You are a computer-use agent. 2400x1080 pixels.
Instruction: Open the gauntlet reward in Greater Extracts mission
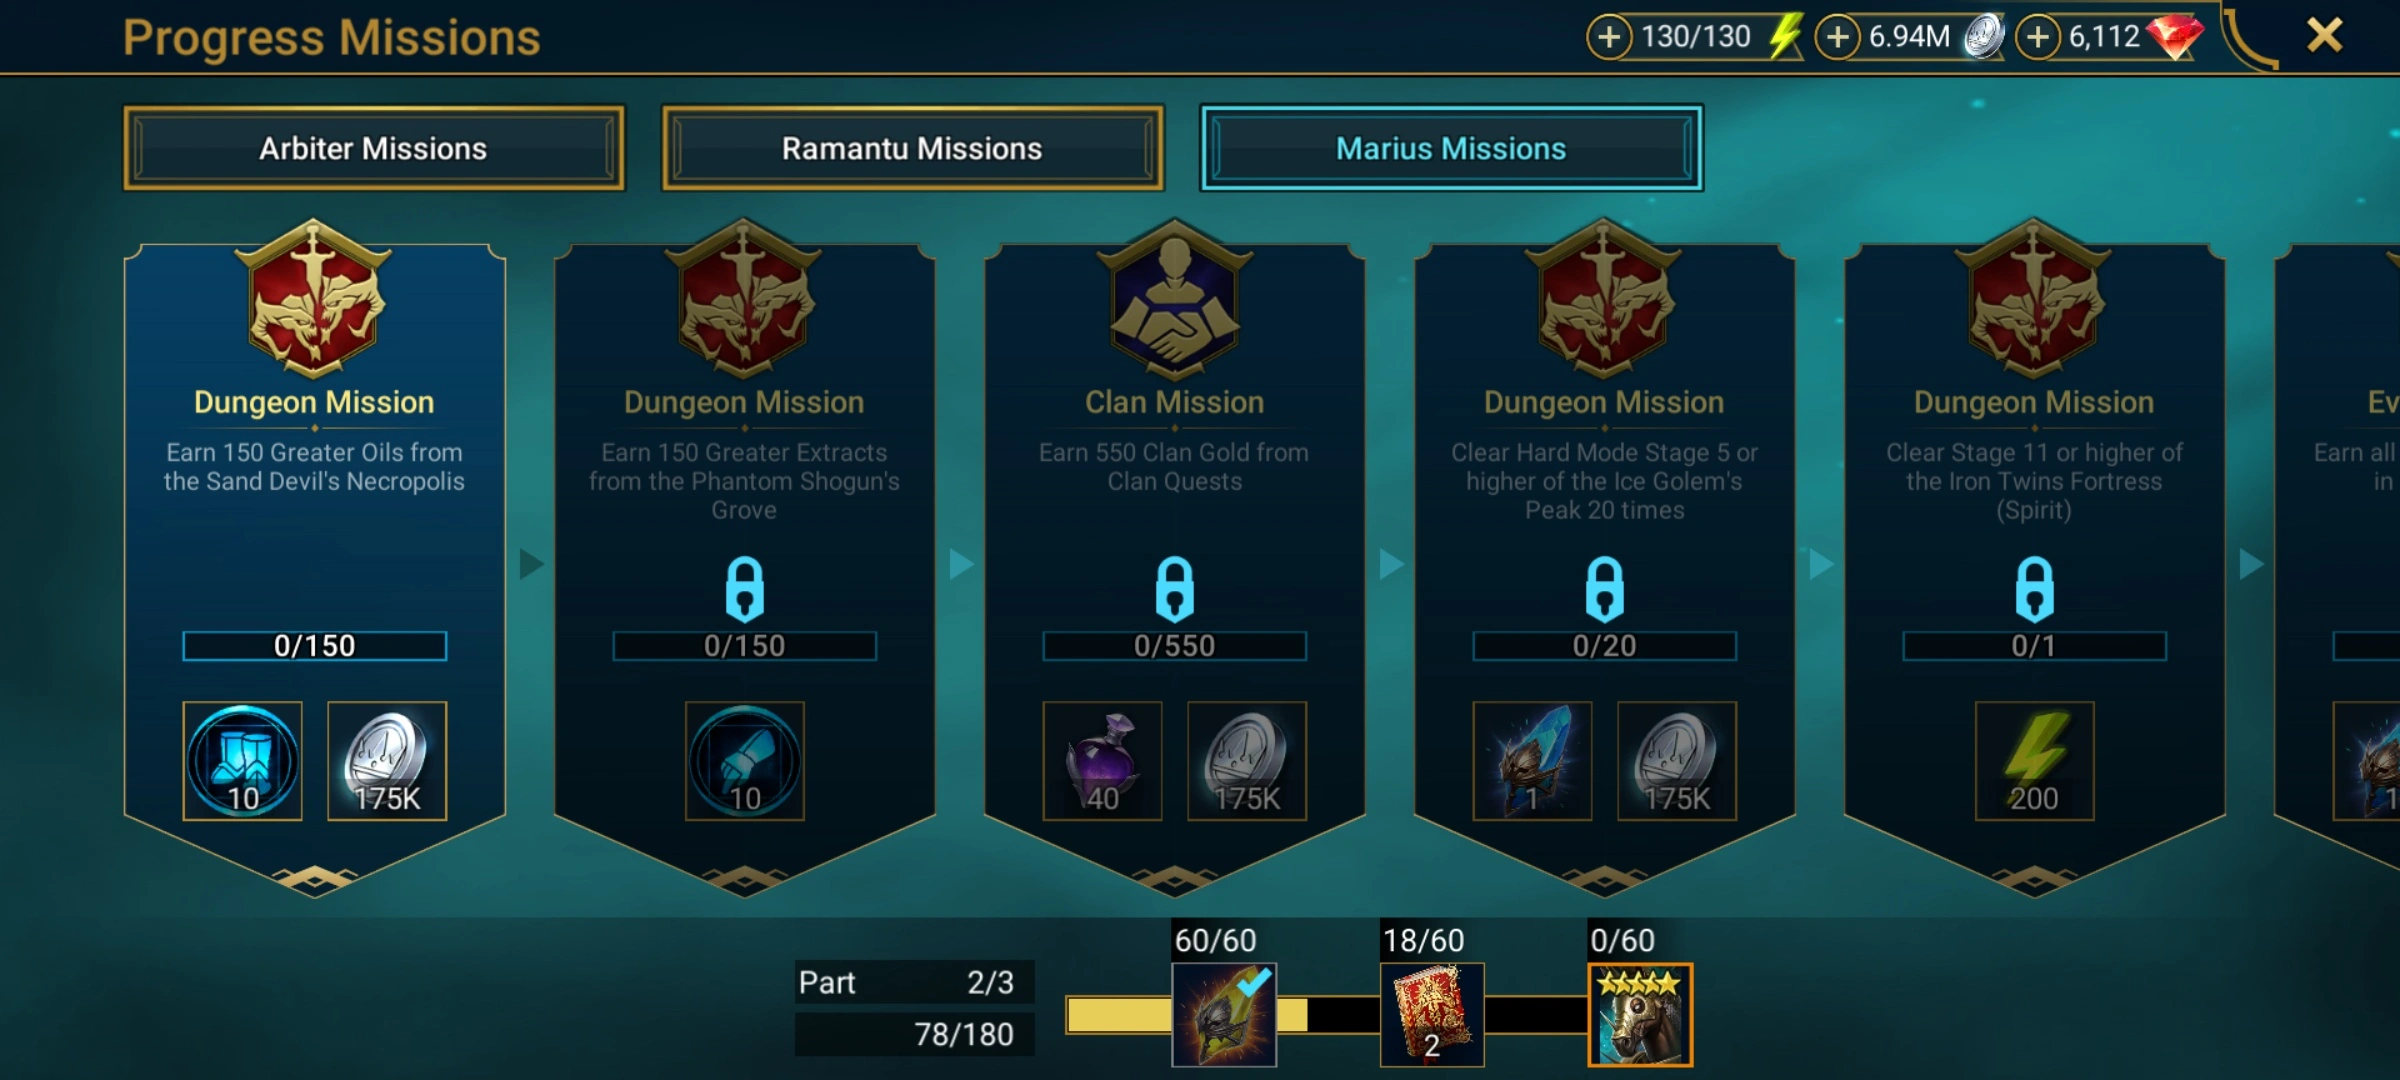[x=744, y=761]
